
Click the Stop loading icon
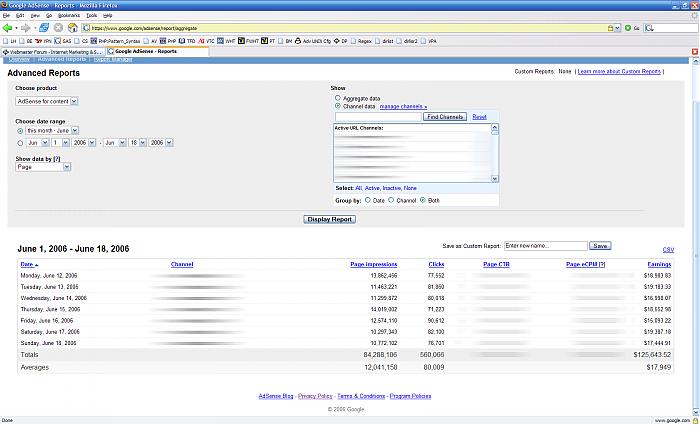point(59,28)
